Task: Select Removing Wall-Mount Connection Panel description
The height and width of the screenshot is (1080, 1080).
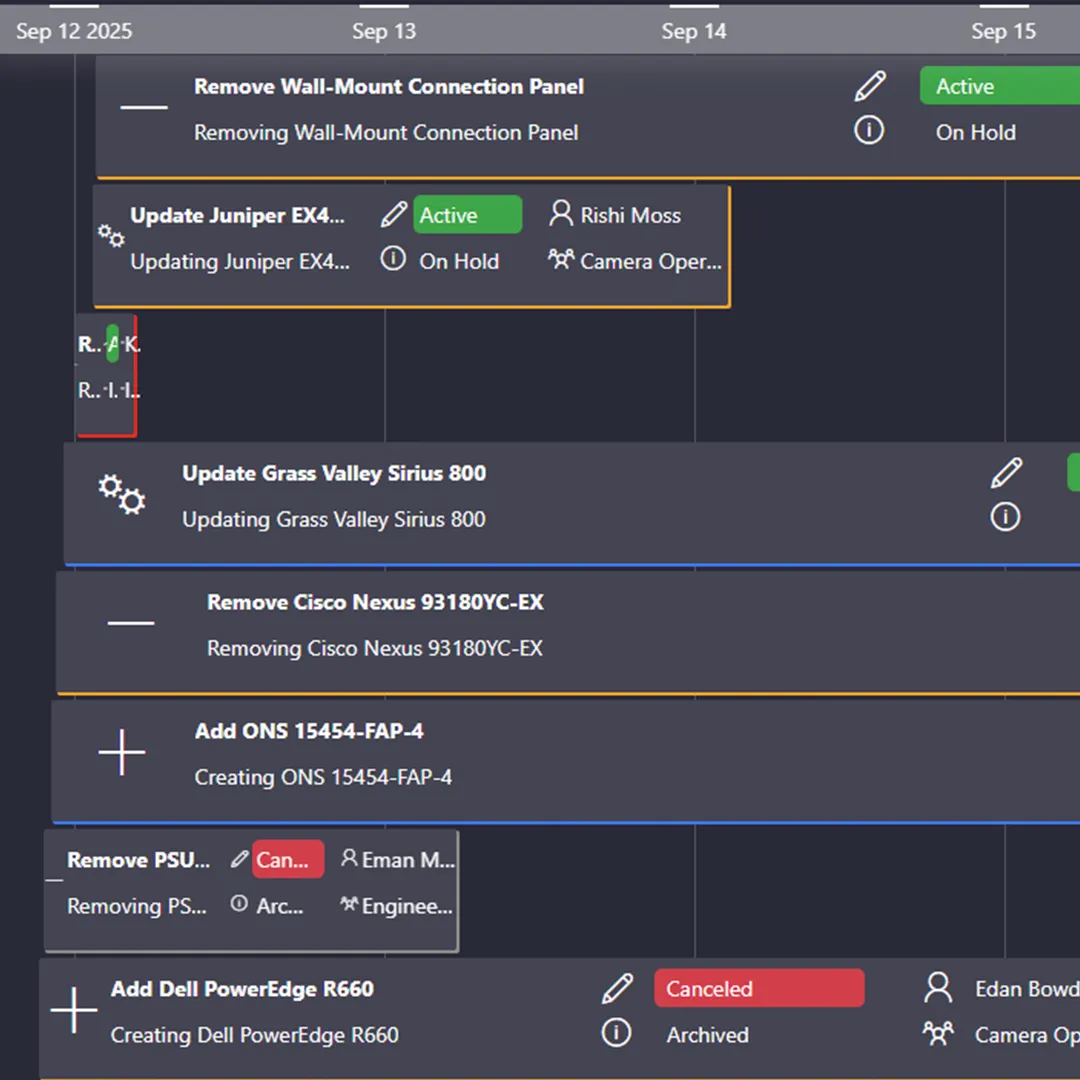Action: pos(386,132)
